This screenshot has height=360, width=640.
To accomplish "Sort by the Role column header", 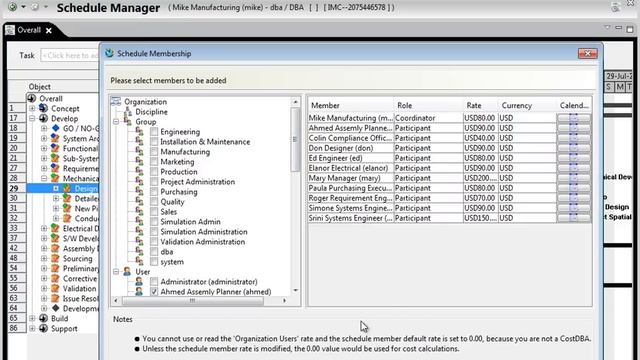I will [x=428, y=105].
